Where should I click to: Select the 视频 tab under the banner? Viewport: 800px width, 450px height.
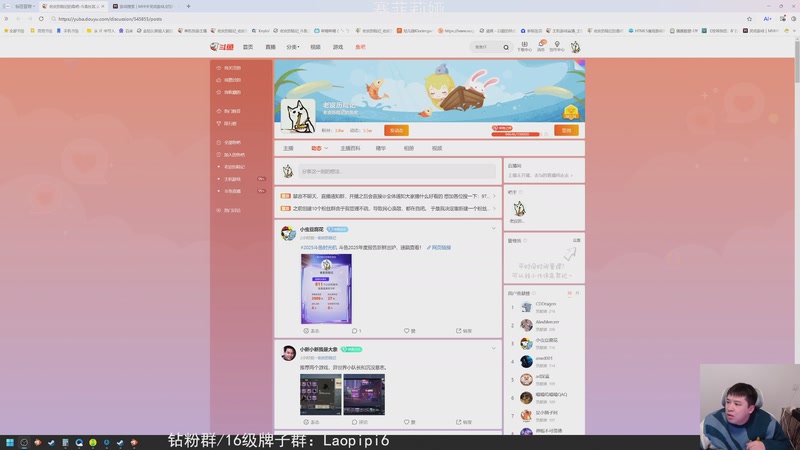[x=437, y=148]
